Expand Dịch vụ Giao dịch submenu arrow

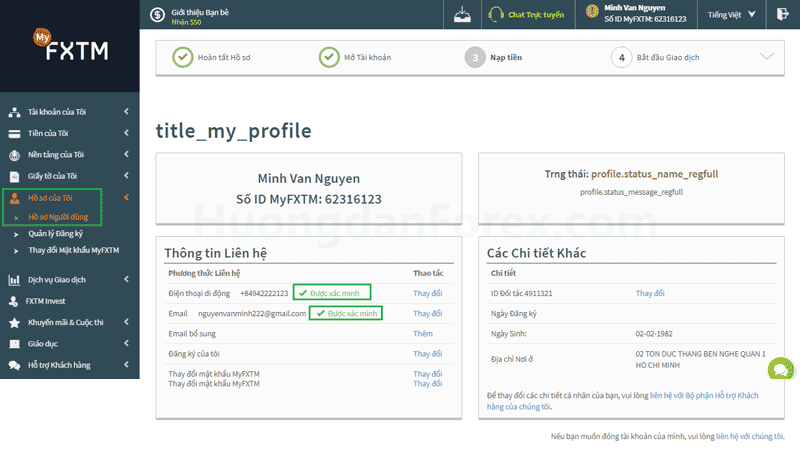click(x=126, y=279)
